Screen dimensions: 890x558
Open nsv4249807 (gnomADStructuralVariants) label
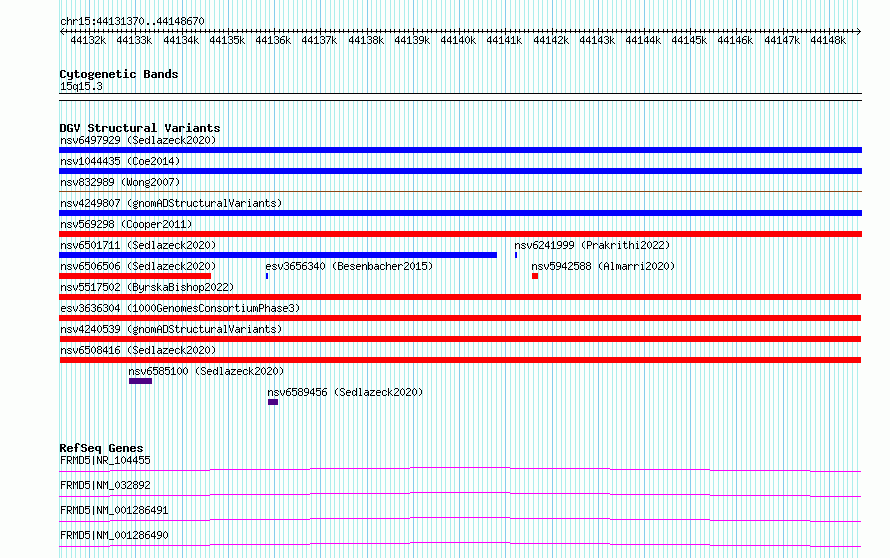pos(171,203)
